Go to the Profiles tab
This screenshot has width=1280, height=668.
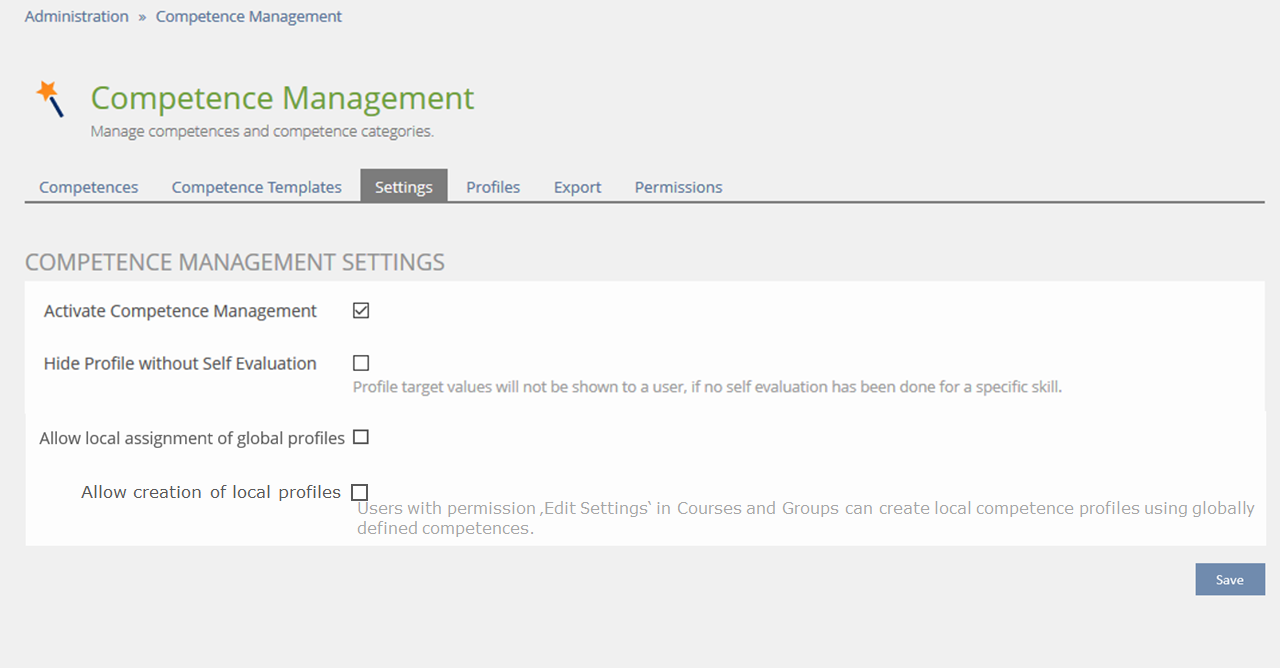(493, 187)
